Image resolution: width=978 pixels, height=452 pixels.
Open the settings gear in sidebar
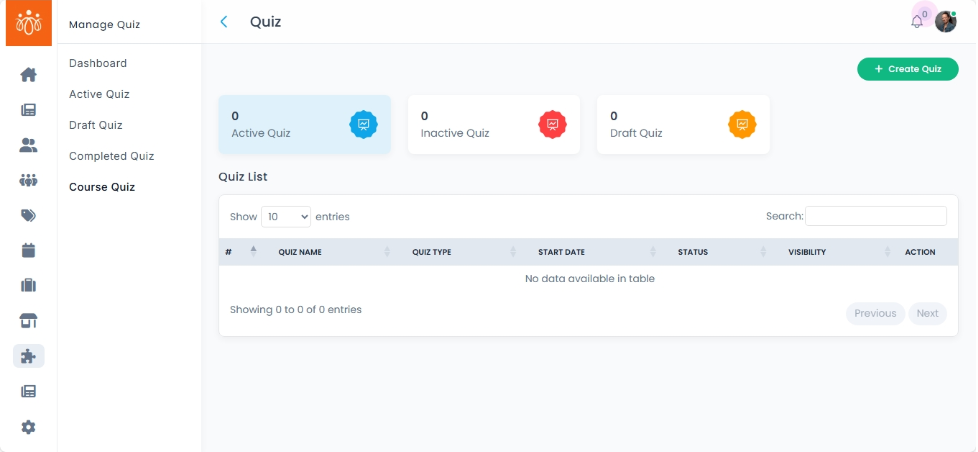click(28, 427)
